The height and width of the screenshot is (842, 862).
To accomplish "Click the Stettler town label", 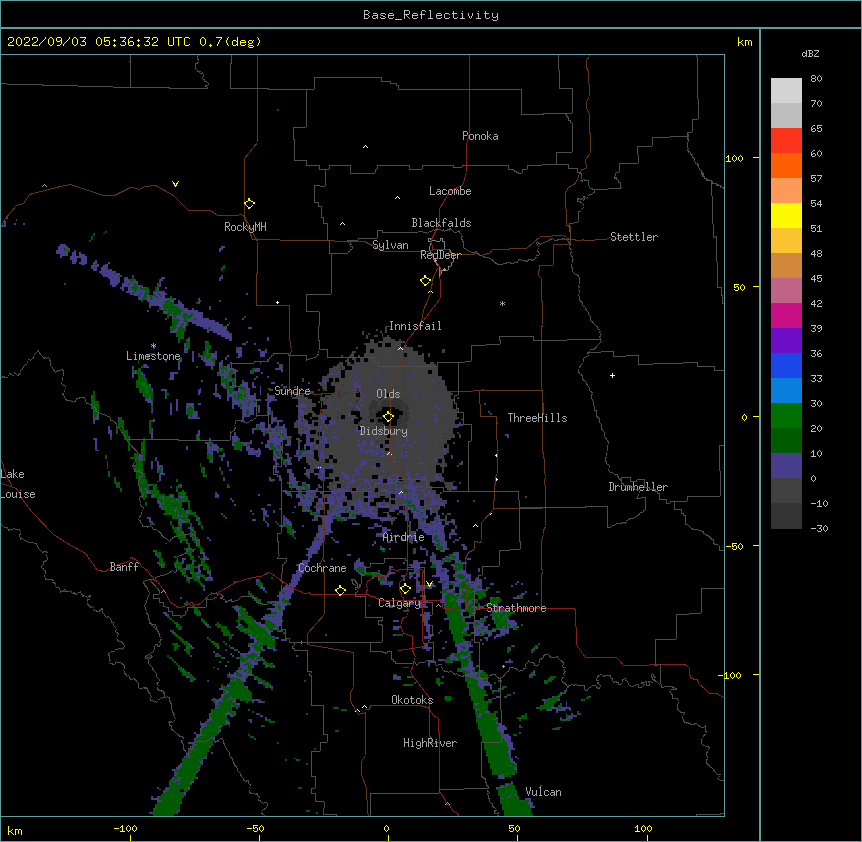I will pos(634,237).
